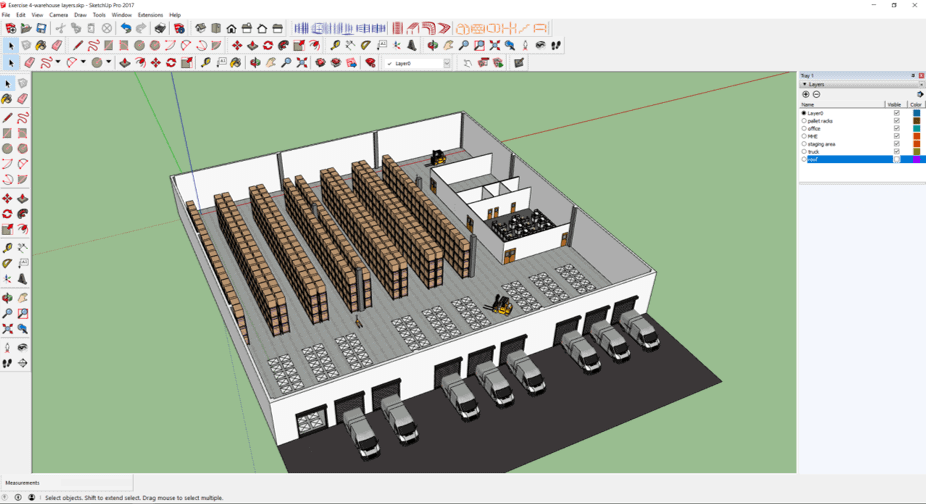
Task: Toggle Layer0 visible checkbox
Action: 896,113
